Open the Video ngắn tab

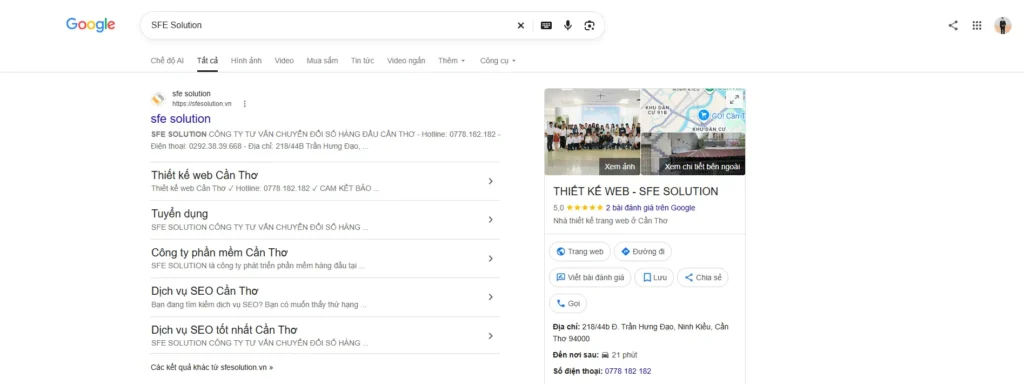406,61
